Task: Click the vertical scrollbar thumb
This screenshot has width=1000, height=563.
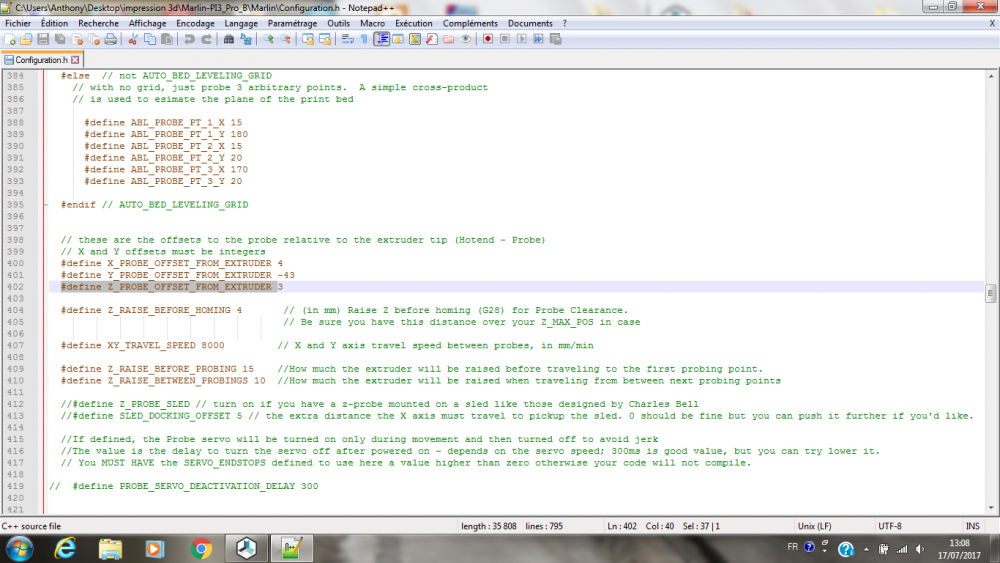Action: pyautogui.click(x=990, y=293)
